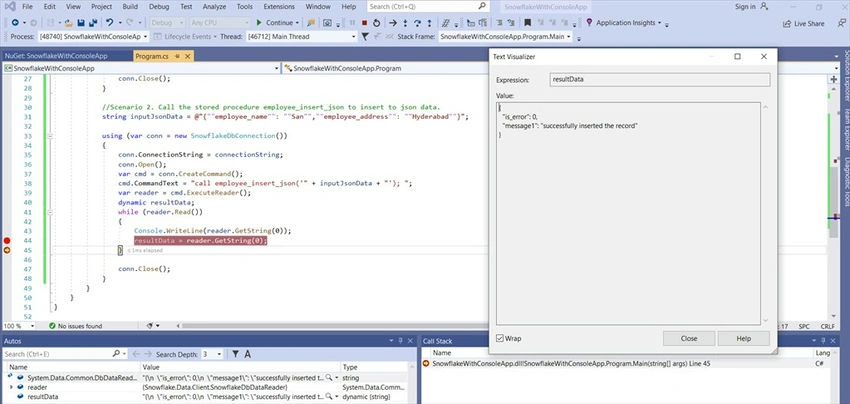Pin the Autos panel with pushpin icon
Image resolution: width=850 pixels, height=404 pixels.
(400, 341)
